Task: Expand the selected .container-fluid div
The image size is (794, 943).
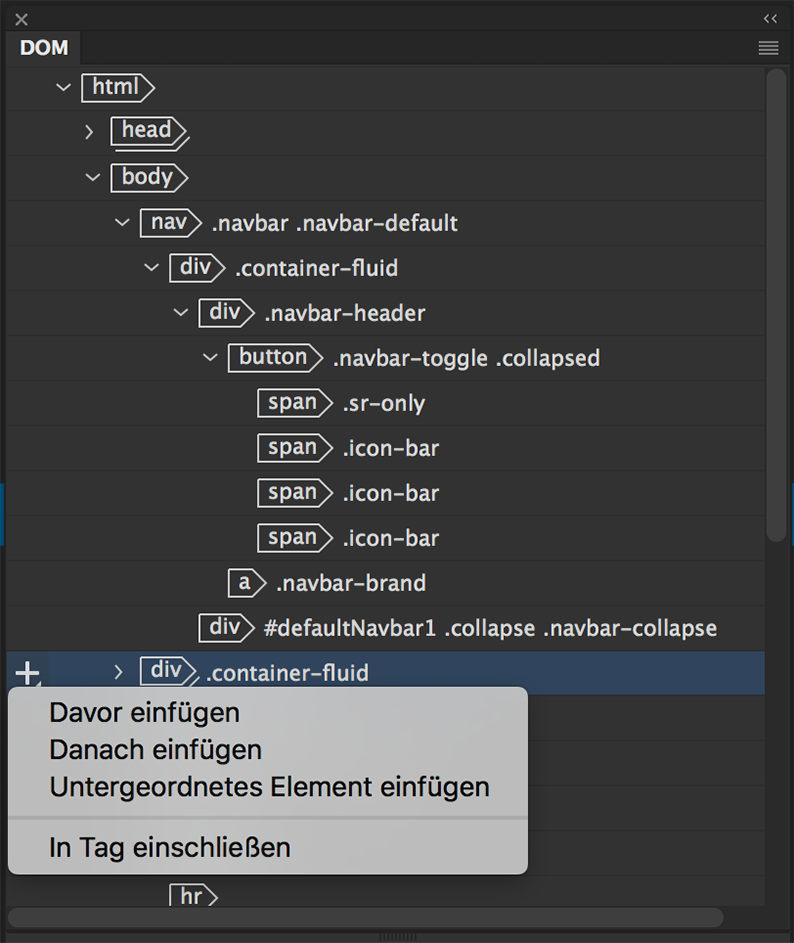Action: click(119, 672)
